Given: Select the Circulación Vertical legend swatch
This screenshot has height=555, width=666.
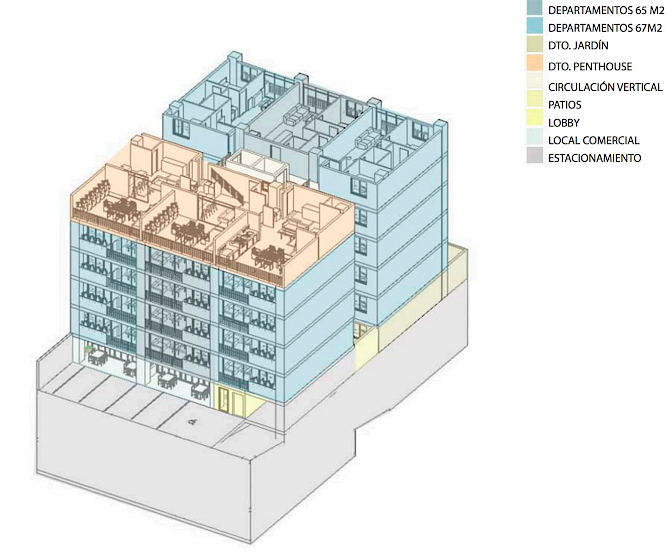Looking at the screenshot, I should click(x=537, y=85).
